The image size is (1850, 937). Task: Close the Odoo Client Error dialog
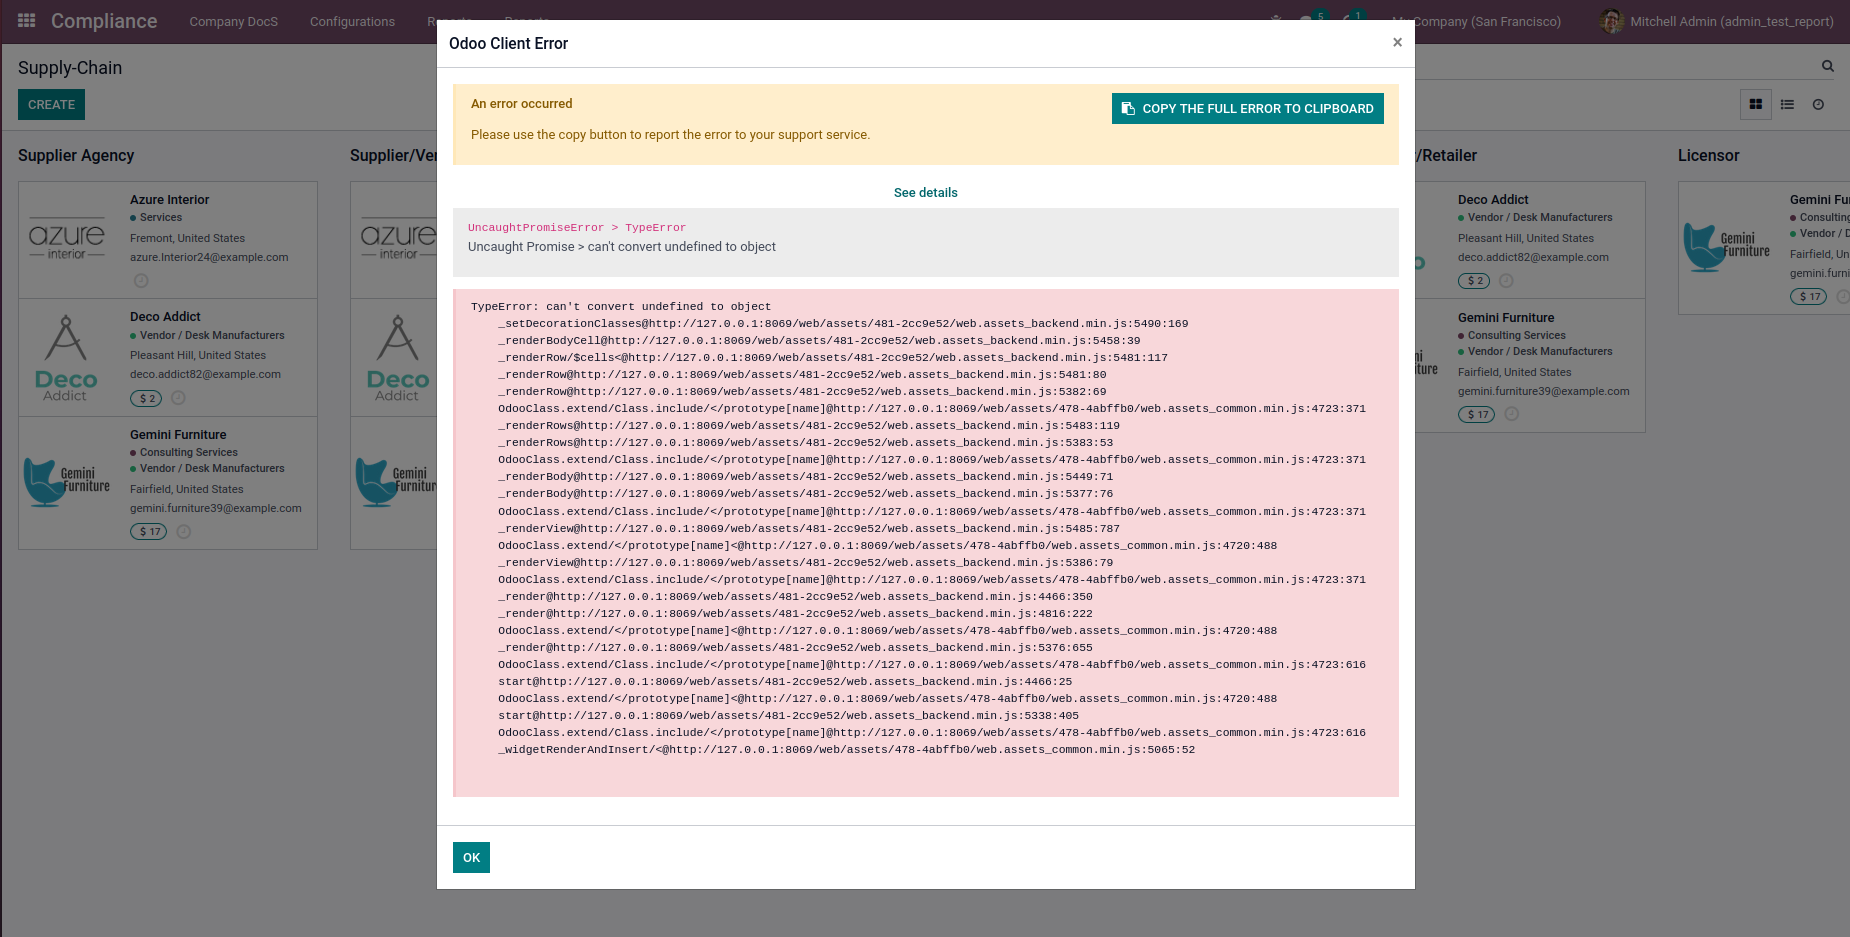1397,42
